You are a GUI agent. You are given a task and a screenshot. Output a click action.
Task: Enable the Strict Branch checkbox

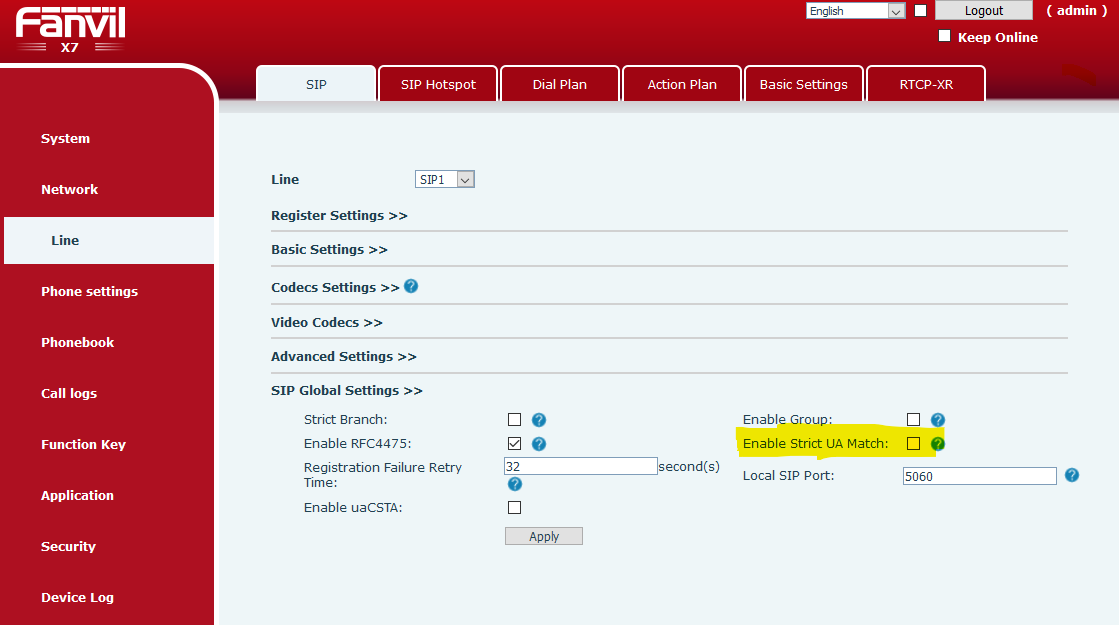(x=514, y=420)
